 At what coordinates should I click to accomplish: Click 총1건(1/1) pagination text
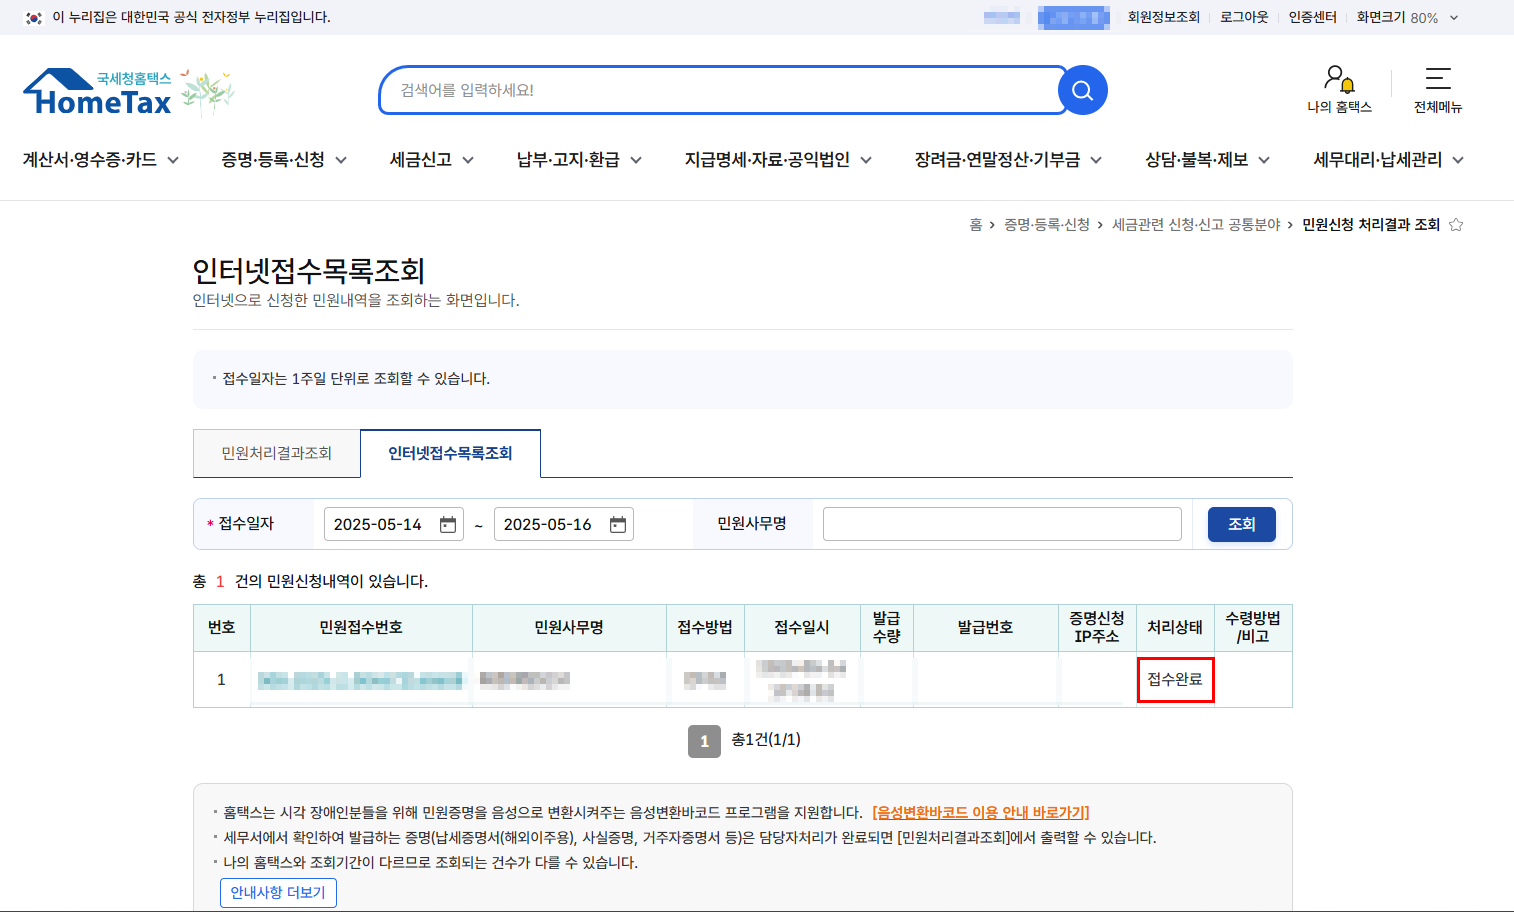click(x=766, y=740)
